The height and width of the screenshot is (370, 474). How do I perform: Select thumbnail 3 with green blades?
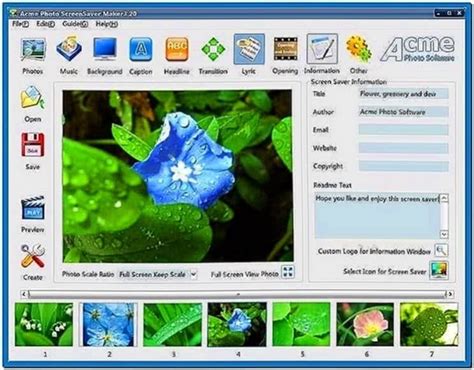click(x=173, y=324)
